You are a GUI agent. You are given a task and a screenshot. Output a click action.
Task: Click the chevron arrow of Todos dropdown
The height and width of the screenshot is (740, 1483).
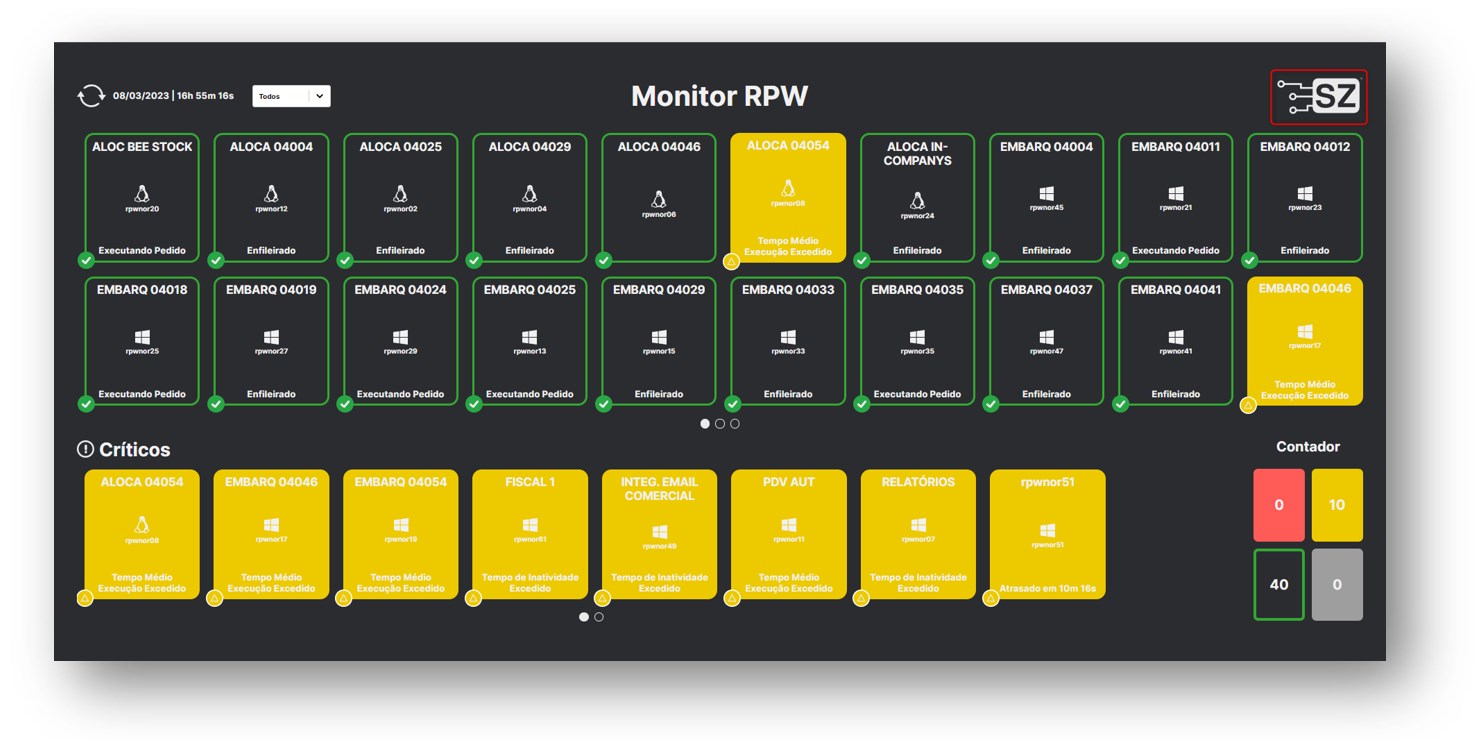click(319, 96)
